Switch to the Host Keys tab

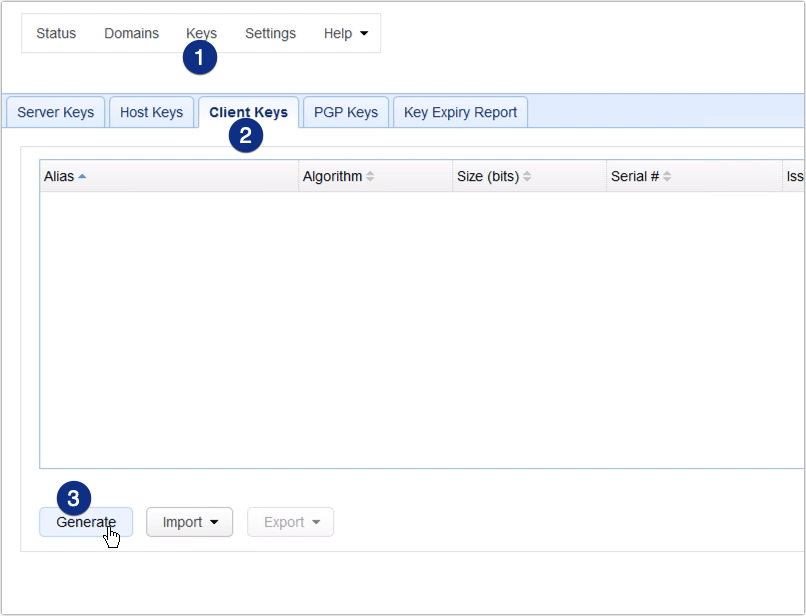point(151,112)
